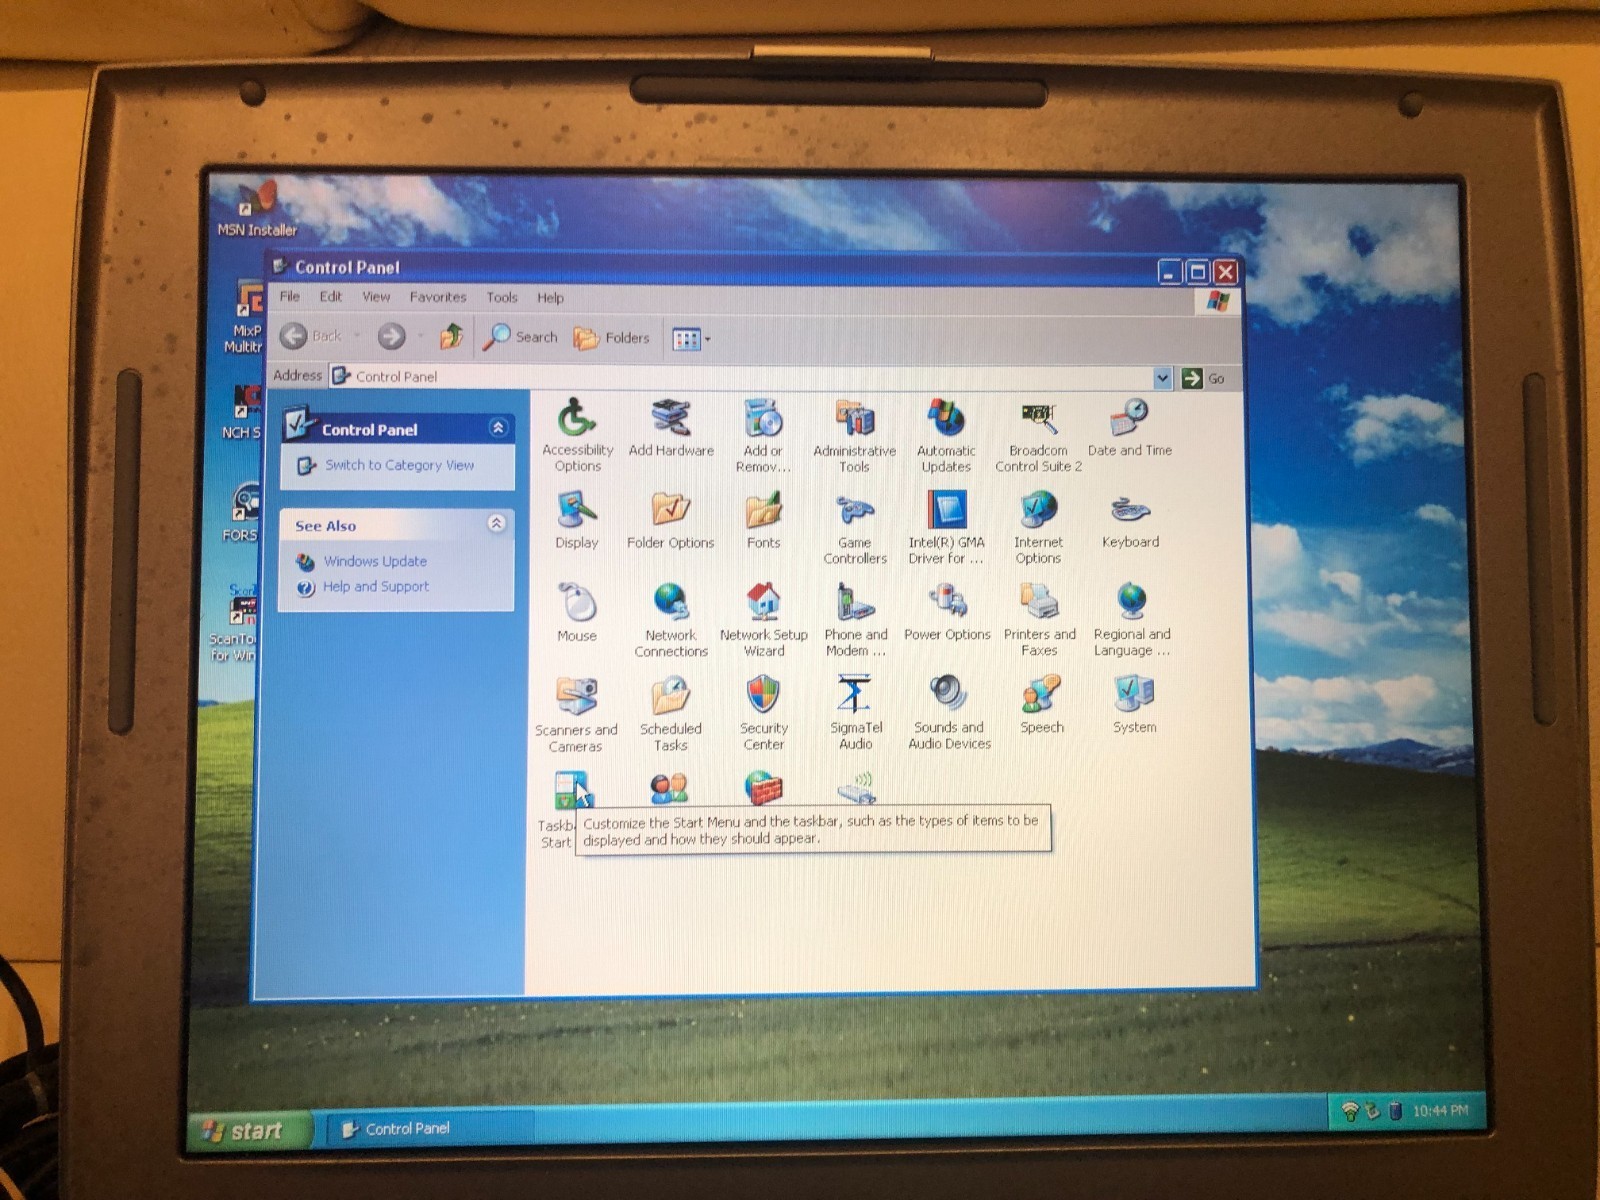The height and width of the screenshot is (1200, 1600).
Task: Open SigmaTel Audio settings
Action: 855,712
